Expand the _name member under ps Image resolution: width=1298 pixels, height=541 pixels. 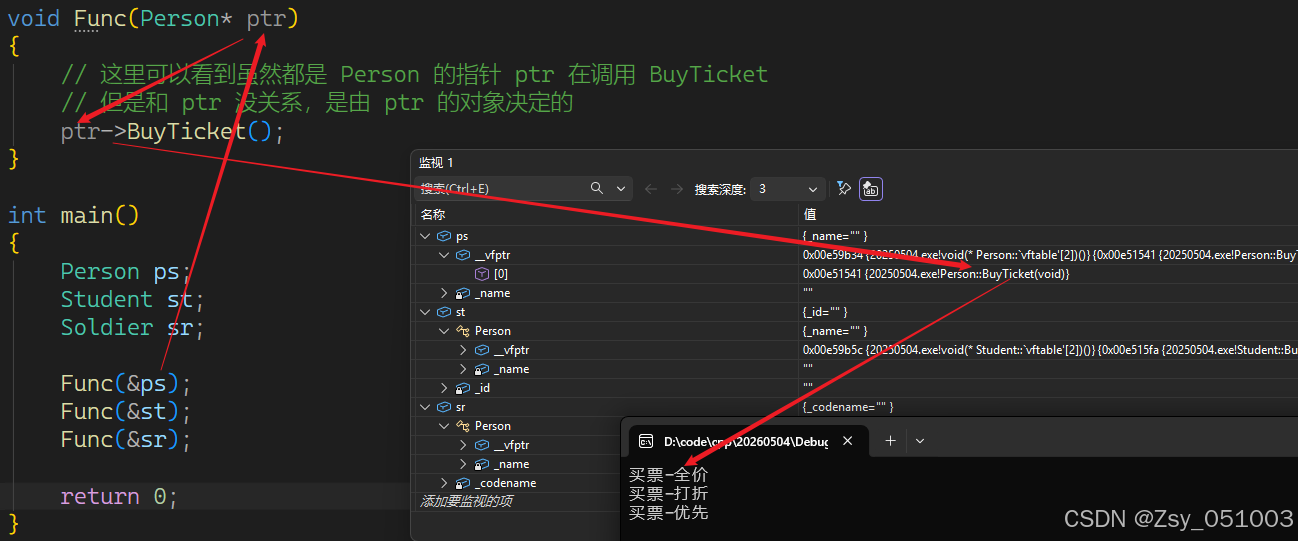click(445, 293)
